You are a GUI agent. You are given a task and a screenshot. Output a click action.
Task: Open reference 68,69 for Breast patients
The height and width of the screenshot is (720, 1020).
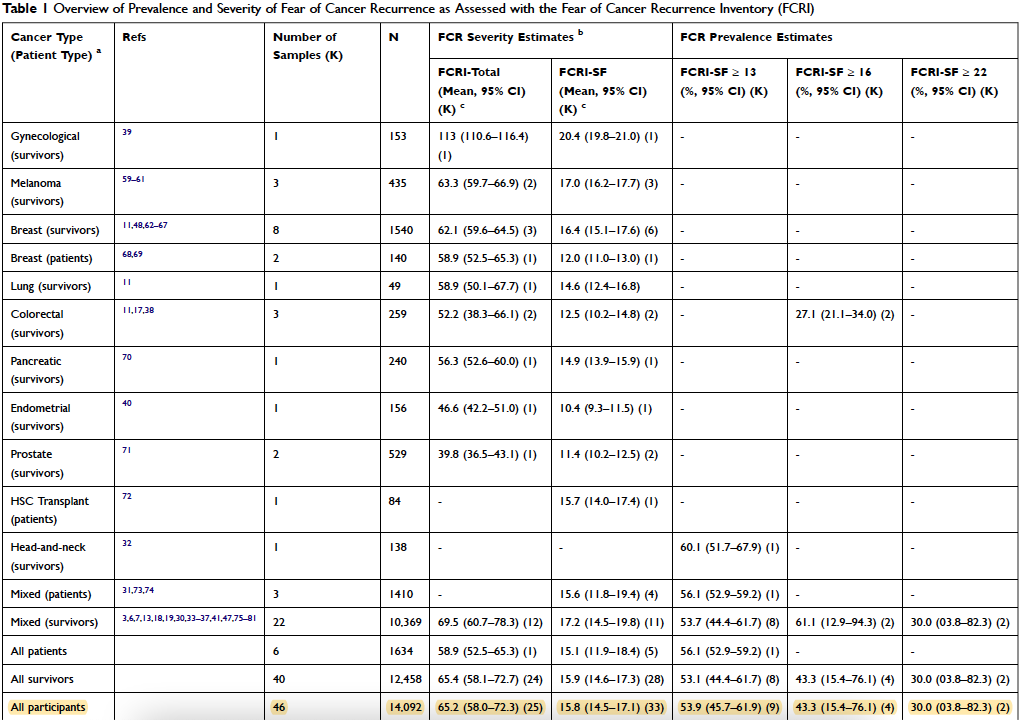point(131,253)
